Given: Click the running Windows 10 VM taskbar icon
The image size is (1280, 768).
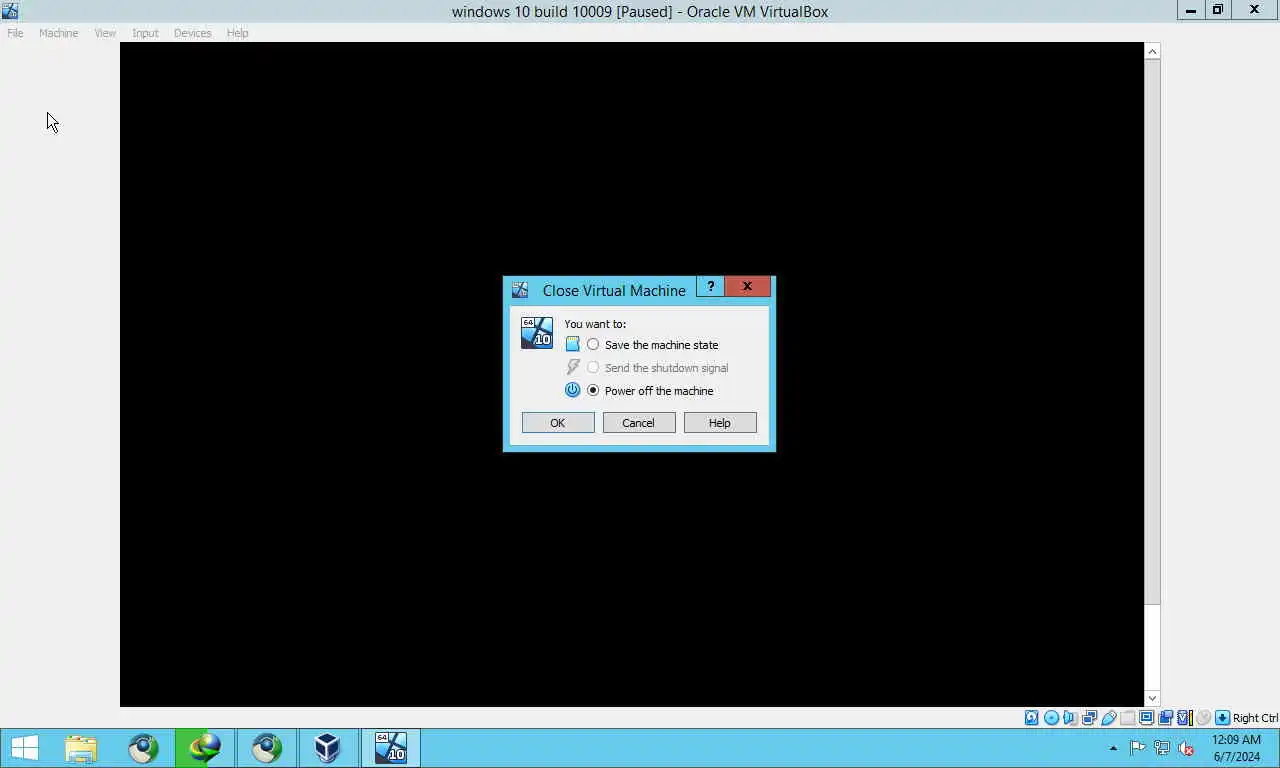Looking at the screenshot, I should pyautogui.click(x=390, y=748).
